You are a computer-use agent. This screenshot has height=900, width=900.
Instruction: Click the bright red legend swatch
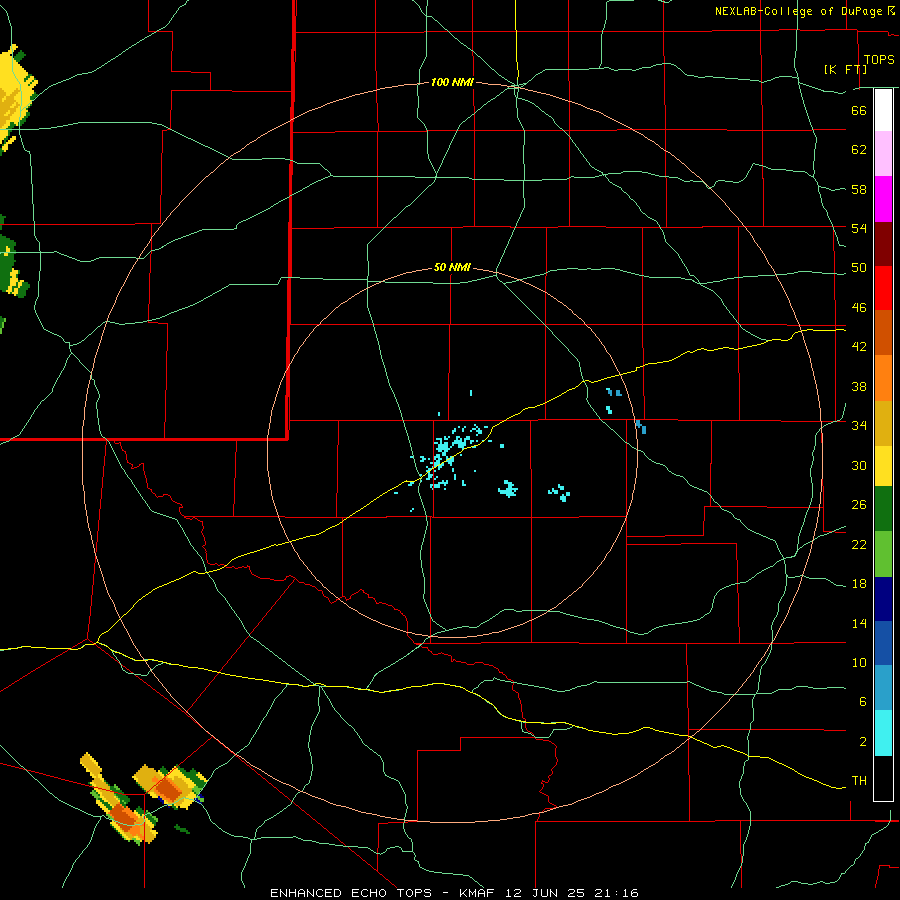click(883, 288)
